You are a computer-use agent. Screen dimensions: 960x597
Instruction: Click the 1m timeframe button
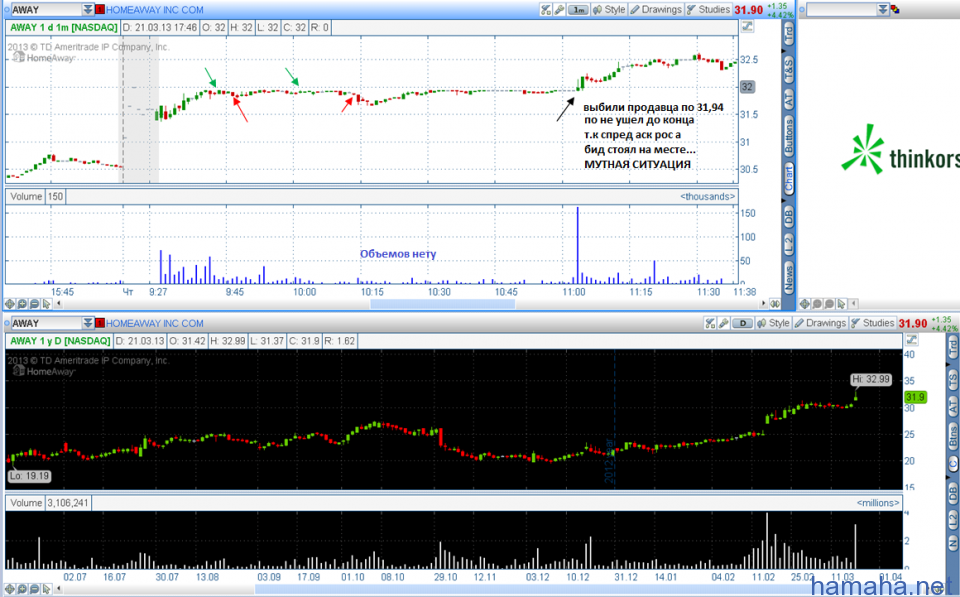coord(579,10)
